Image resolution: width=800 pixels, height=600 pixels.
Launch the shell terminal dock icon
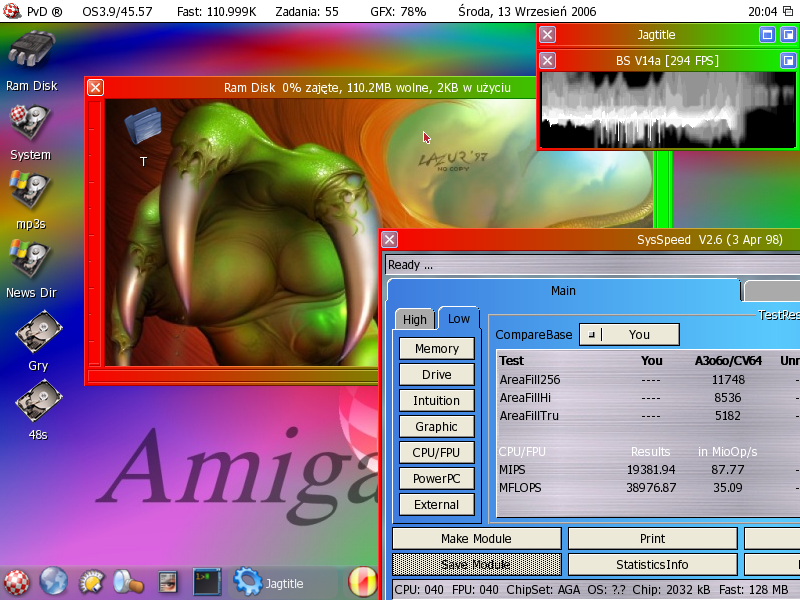(x=207, y=582)
